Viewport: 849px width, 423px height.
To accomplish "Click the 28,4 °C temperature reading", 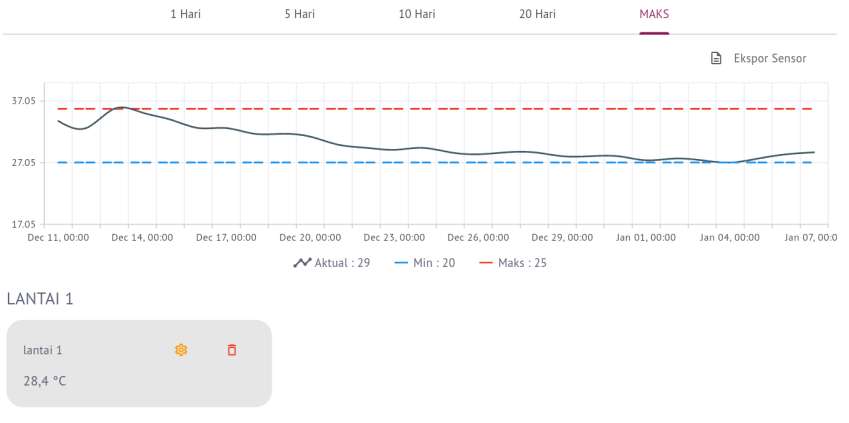I will tap(45, 381).
